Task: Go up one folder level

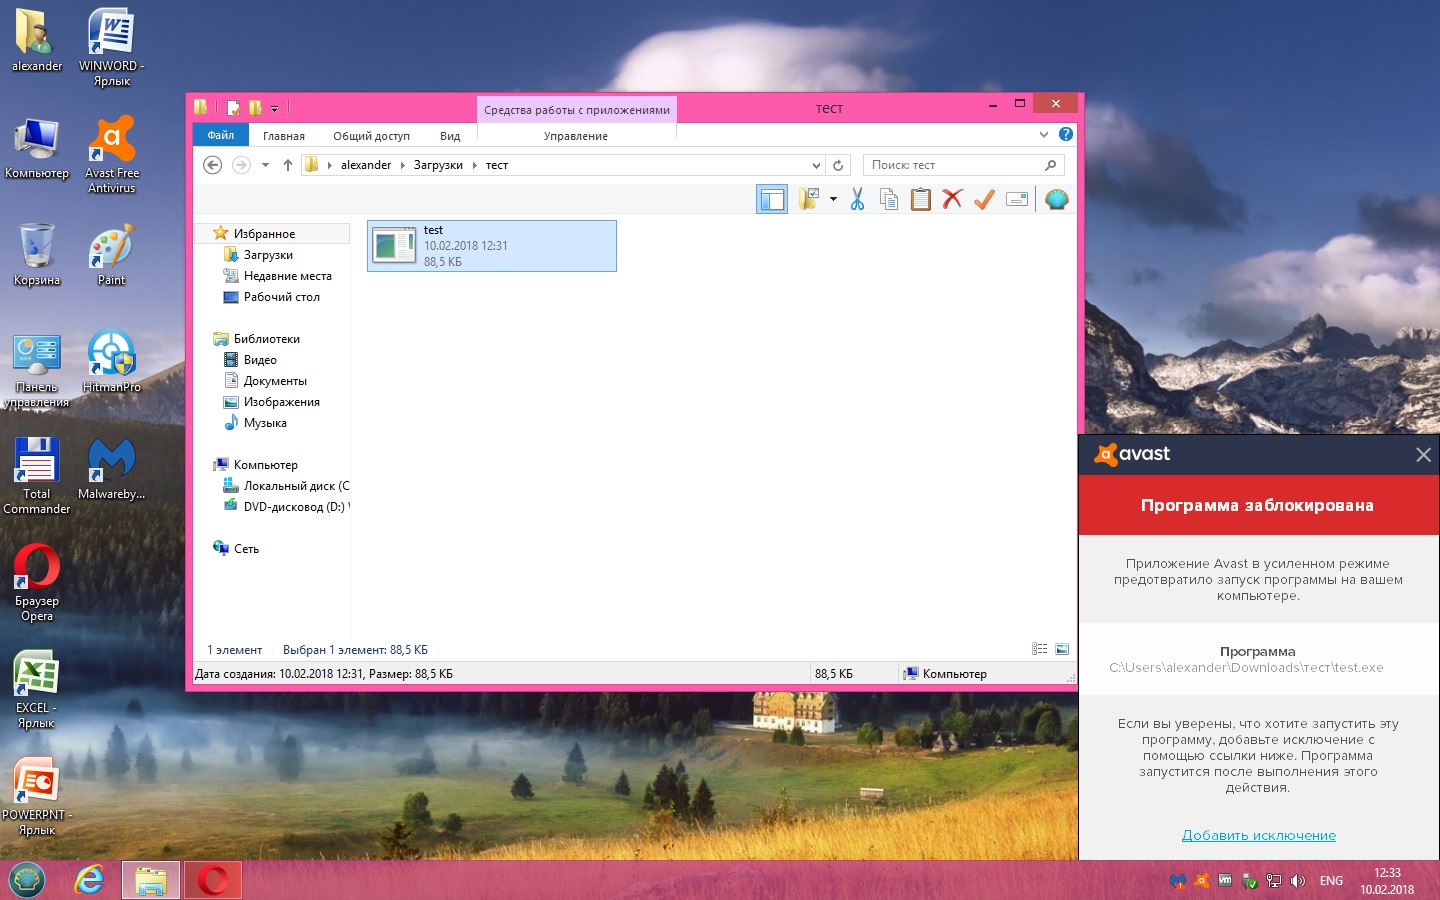Action: pos(288,165)
